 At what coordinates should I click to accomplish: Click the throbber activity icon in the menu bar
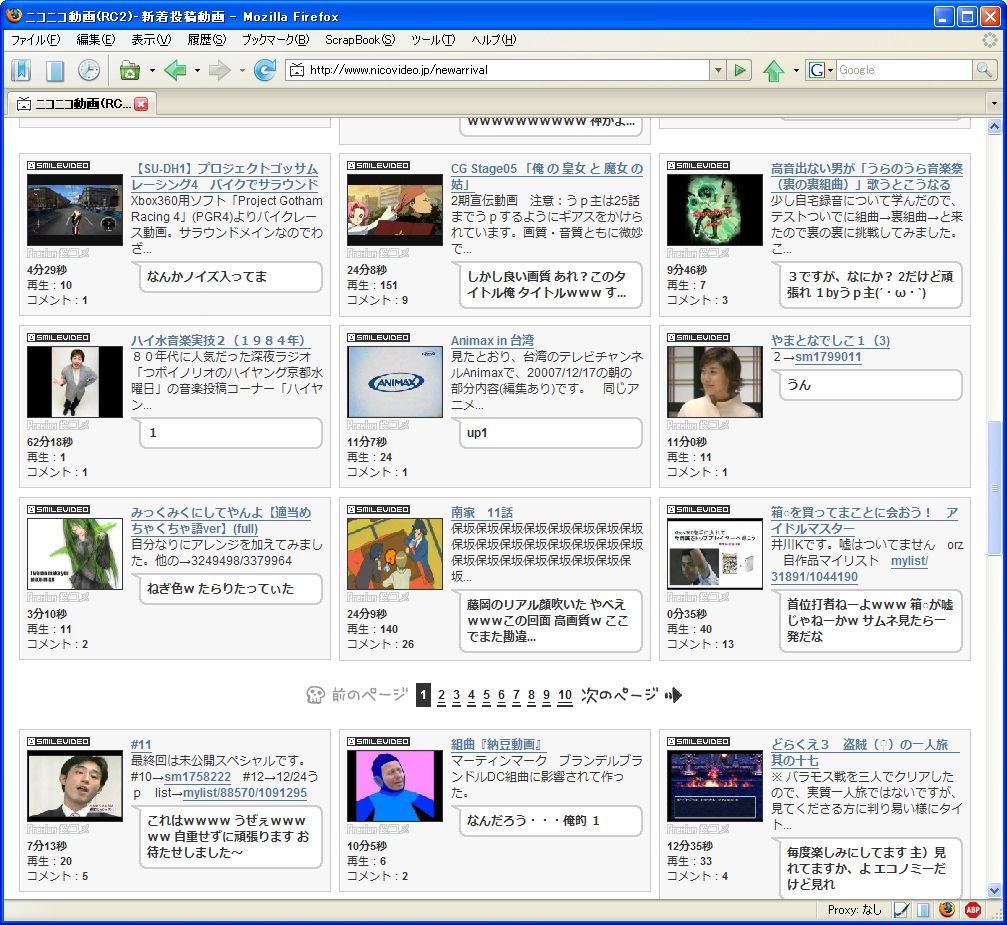(990, 40)
